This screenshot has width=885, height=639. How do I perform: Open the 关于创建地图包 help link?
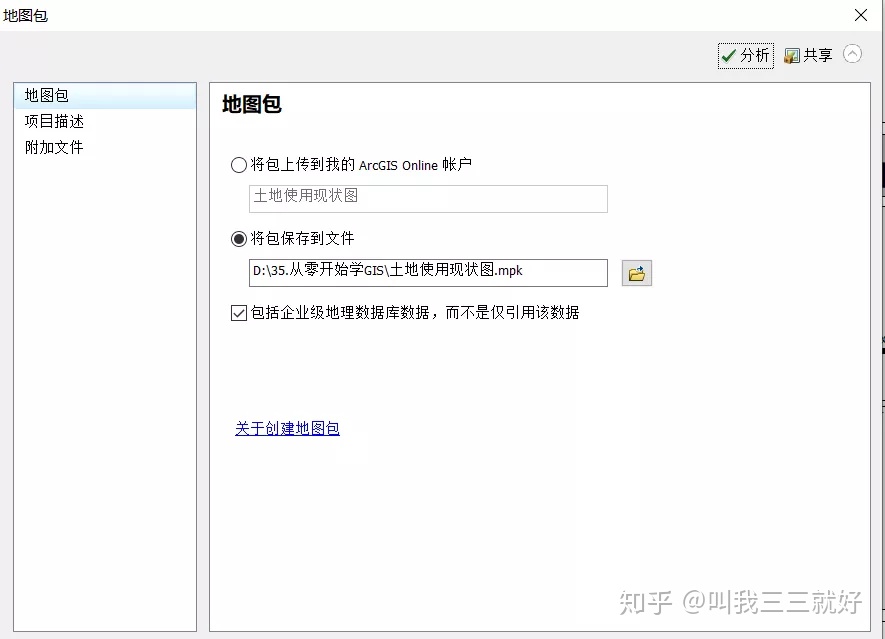[x=287, y=428]
